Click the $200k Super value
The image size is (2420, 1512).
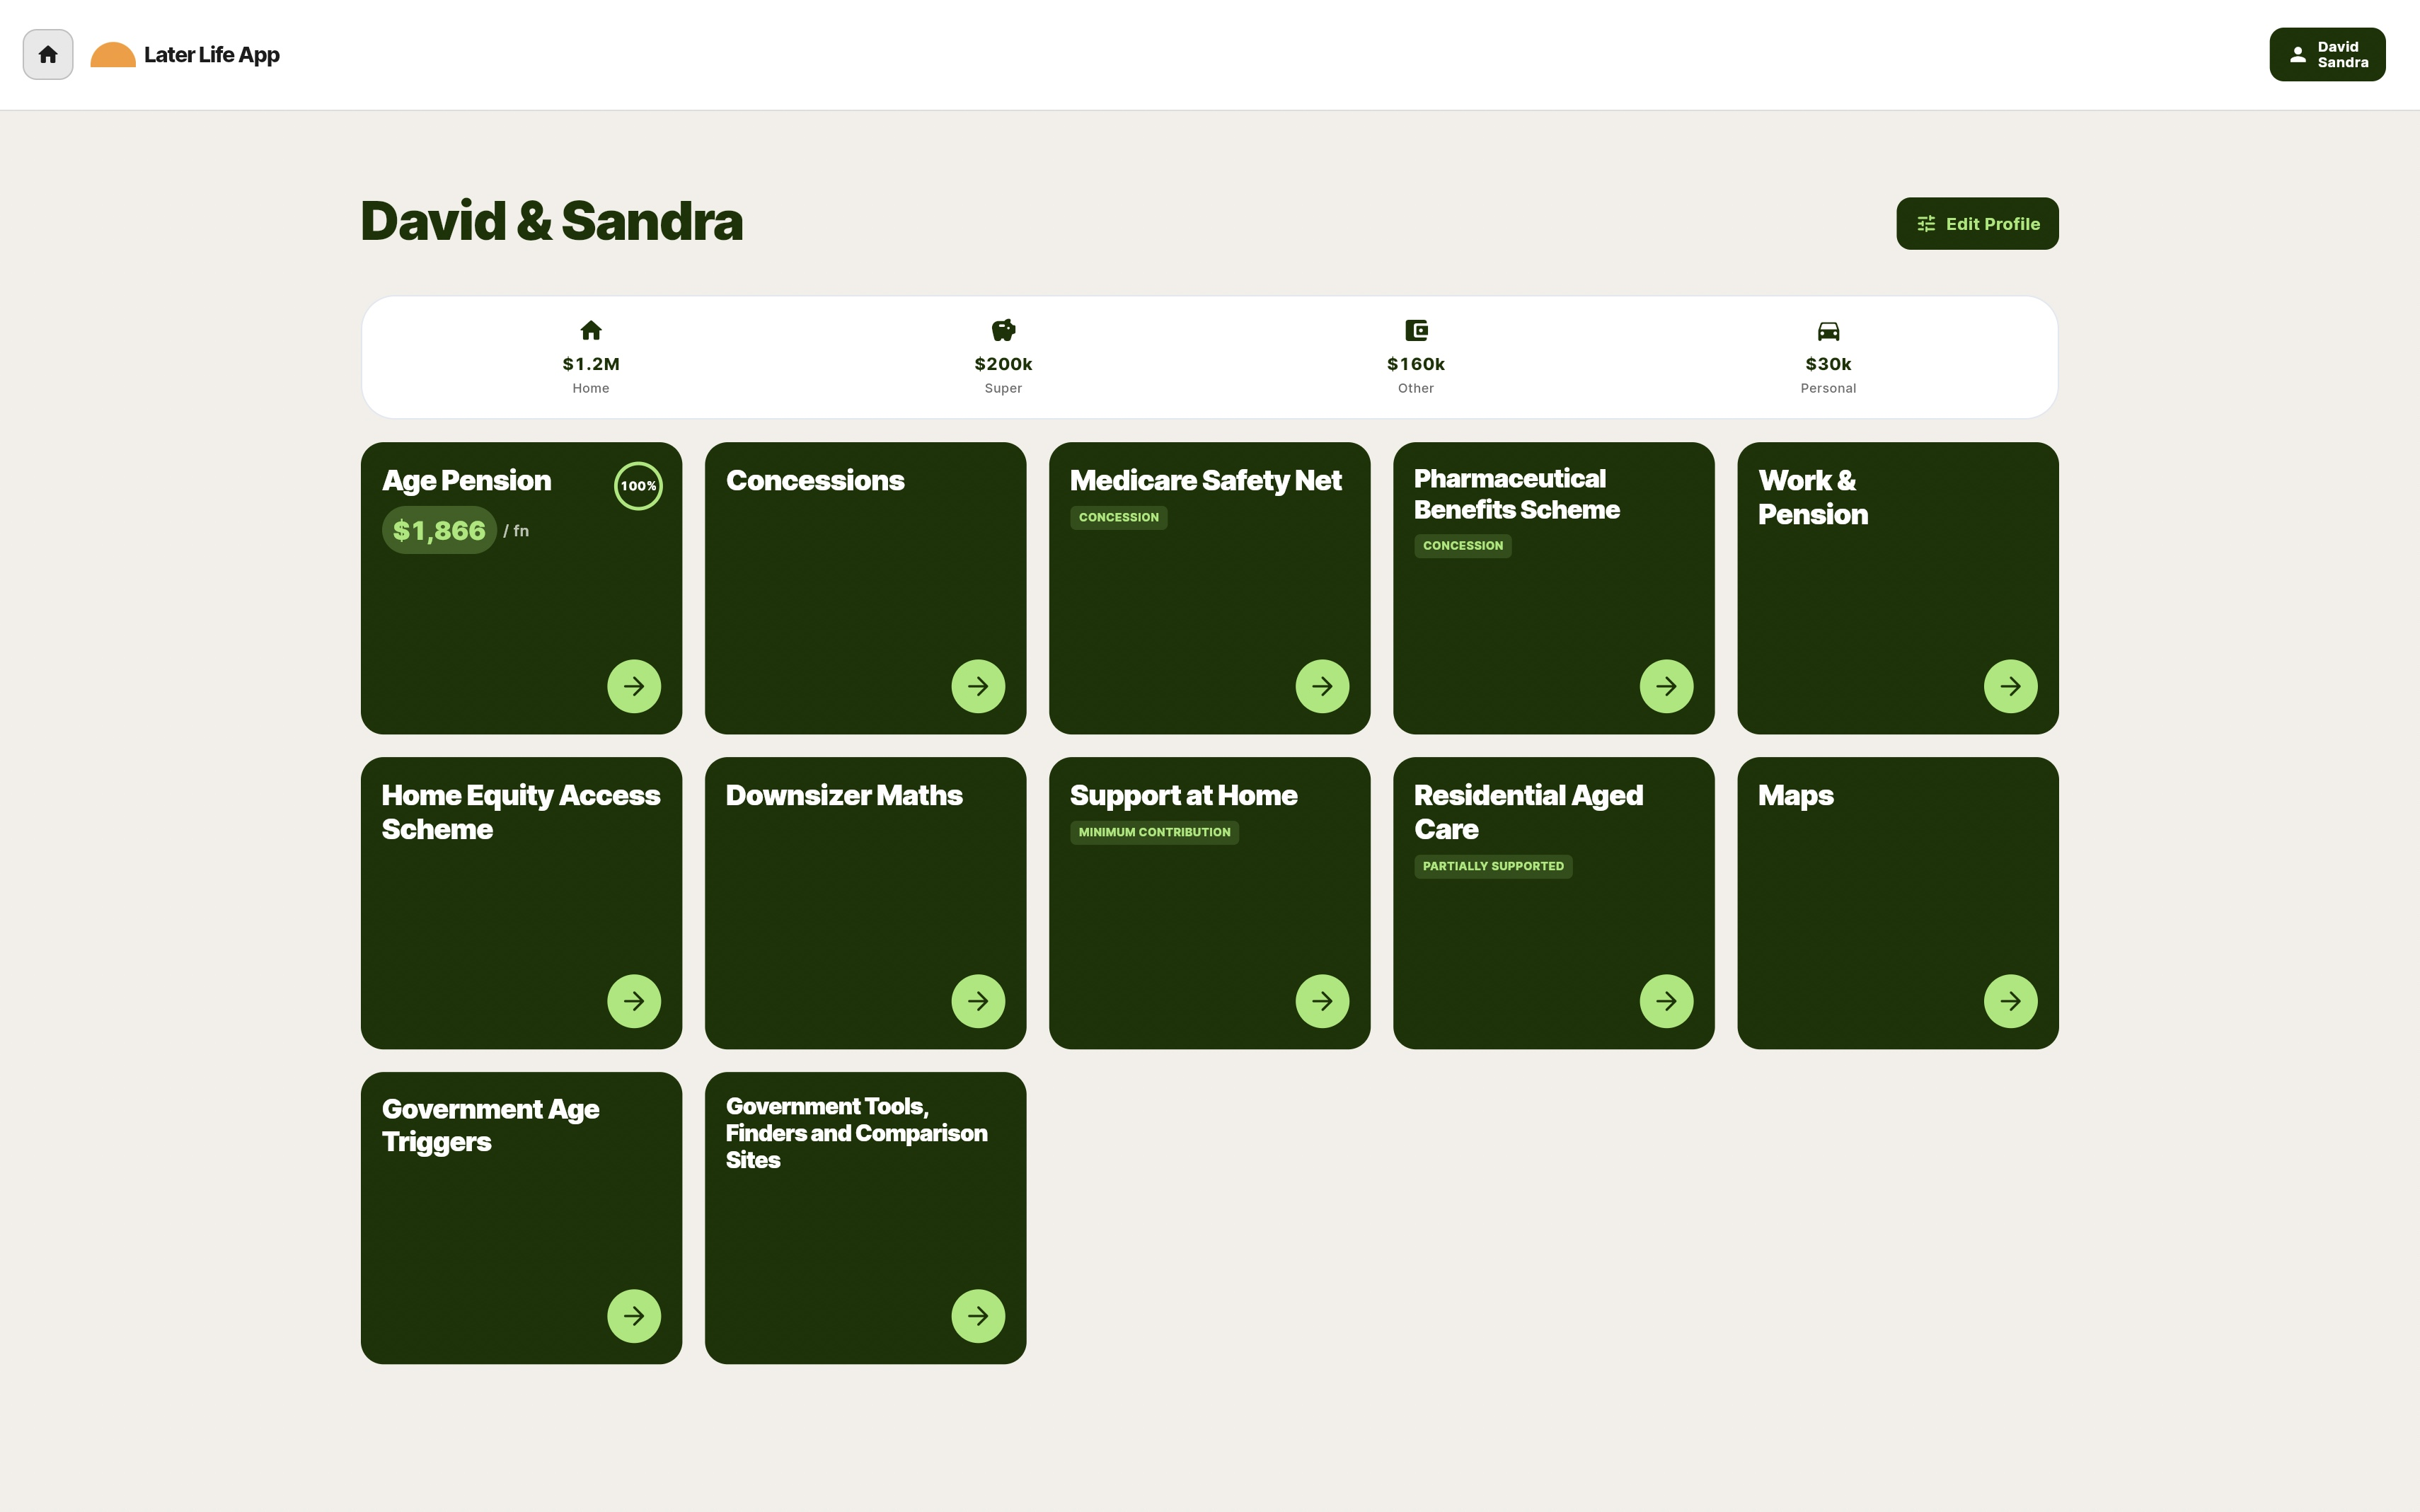pyautogui.click(x=1003, y=364)
